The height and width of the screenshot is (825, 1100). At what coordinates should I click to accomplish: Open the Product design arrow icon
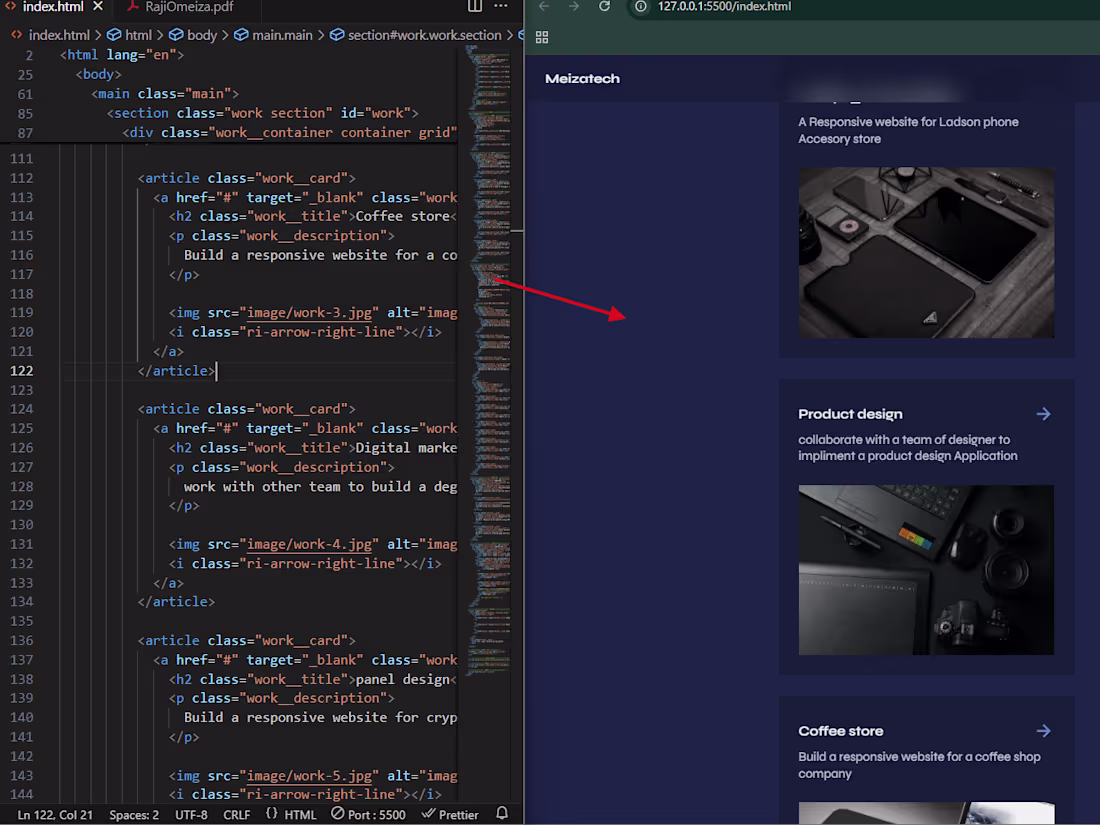point(1043,414)
